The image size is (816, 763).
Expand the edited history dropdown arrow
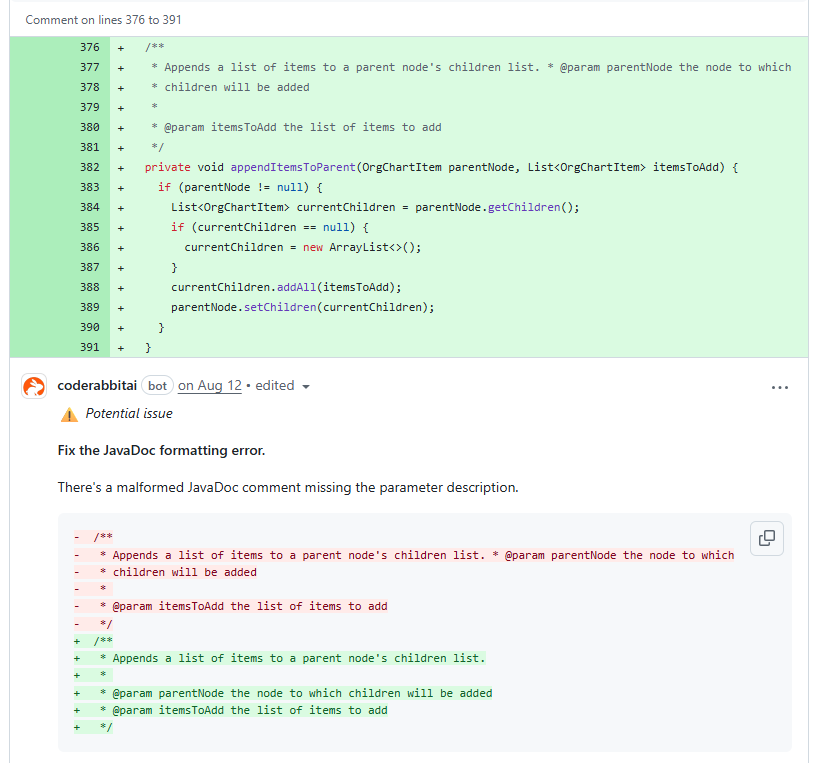[305, 387]
